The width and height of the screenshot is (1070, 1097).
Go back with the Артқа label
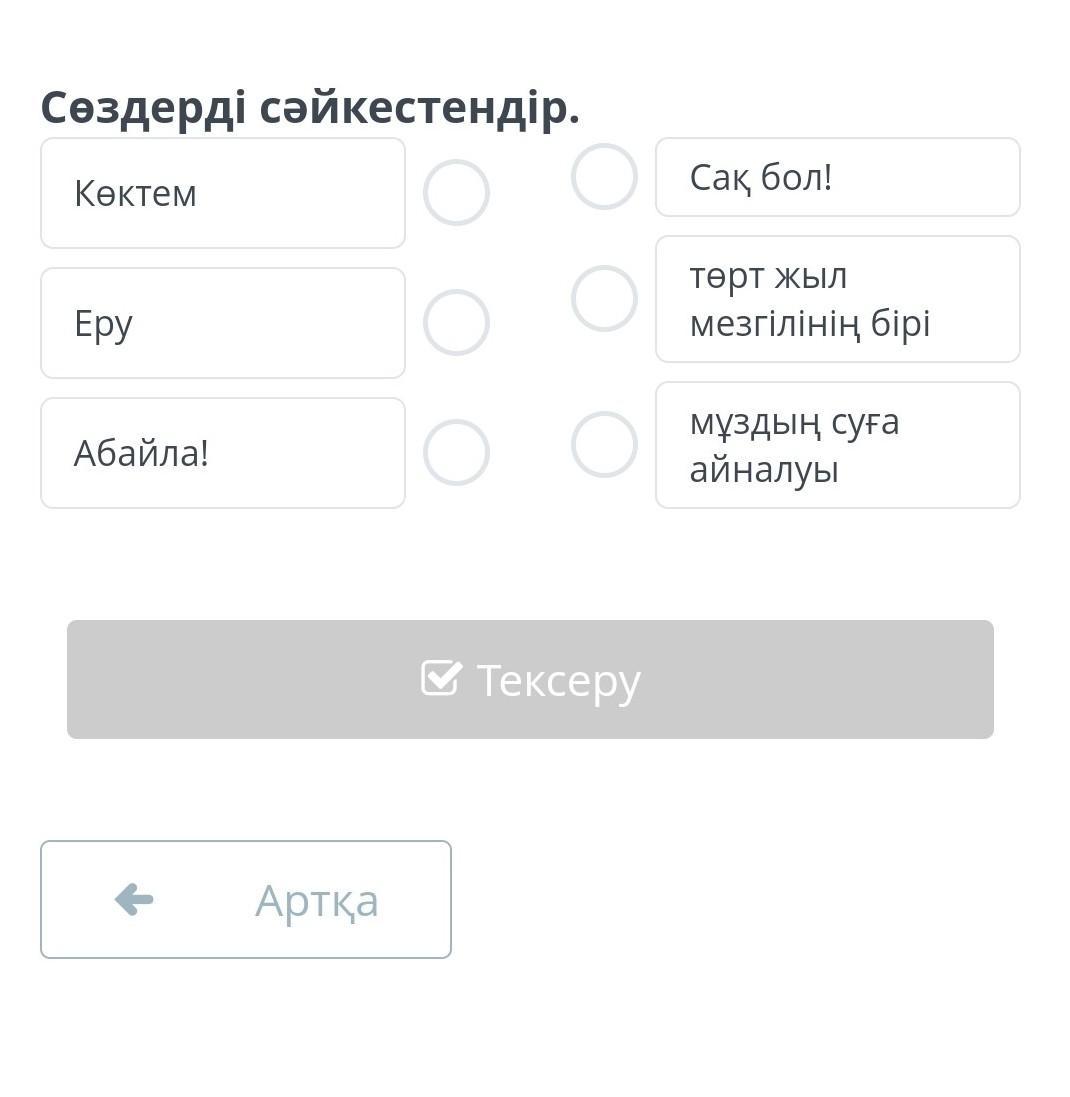[x=316, y=900]
